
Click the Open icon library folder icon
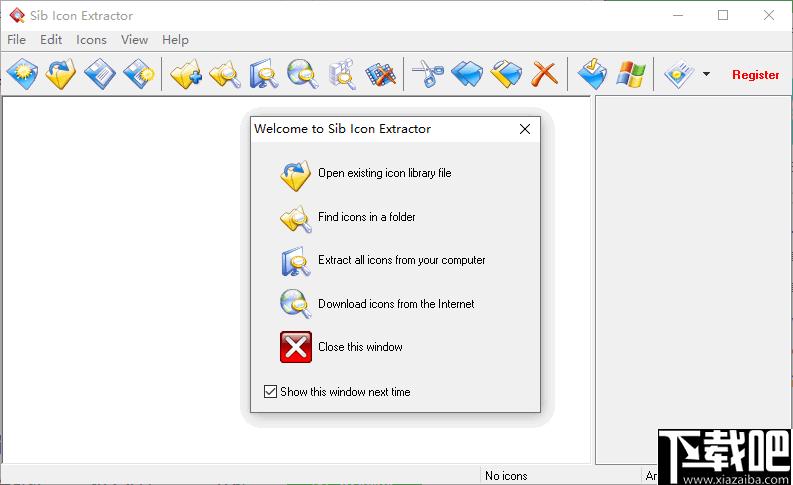click(x=61, y=74)
